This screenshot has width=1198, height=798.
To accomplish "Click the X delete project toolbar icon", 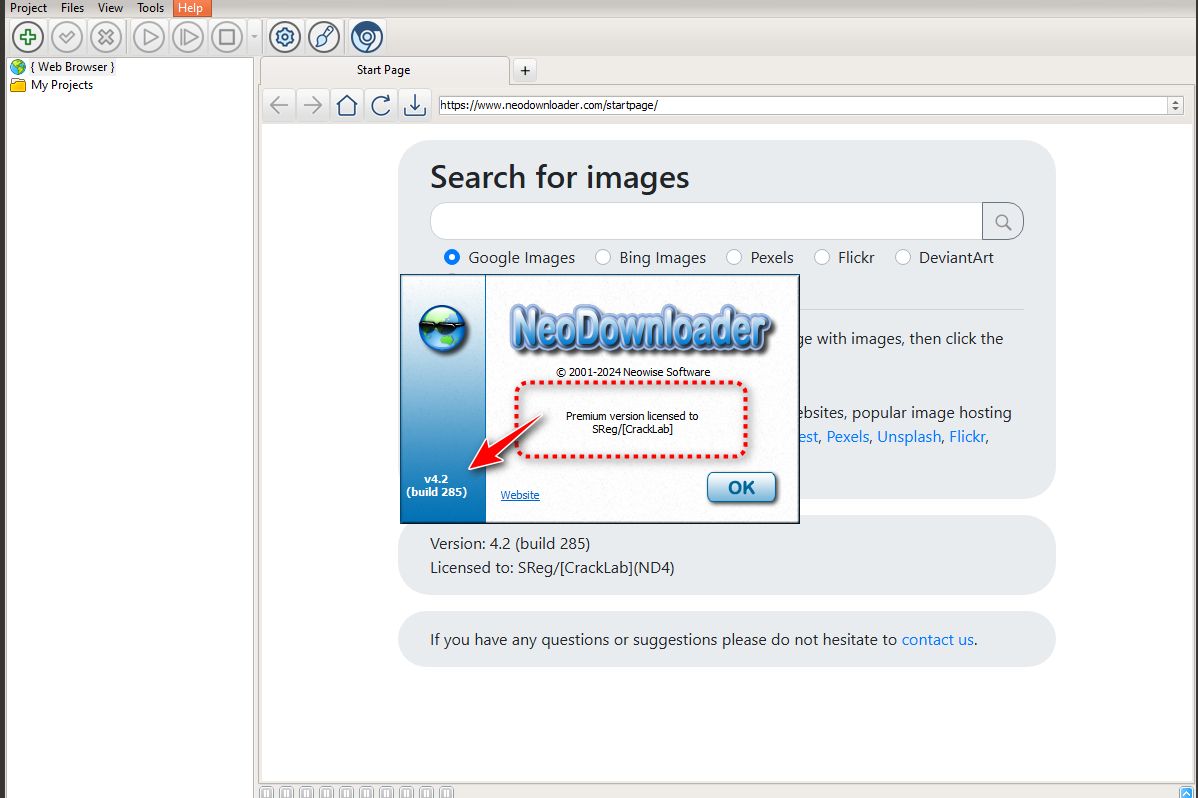I will pyautogui.click(x=105, y=37).
